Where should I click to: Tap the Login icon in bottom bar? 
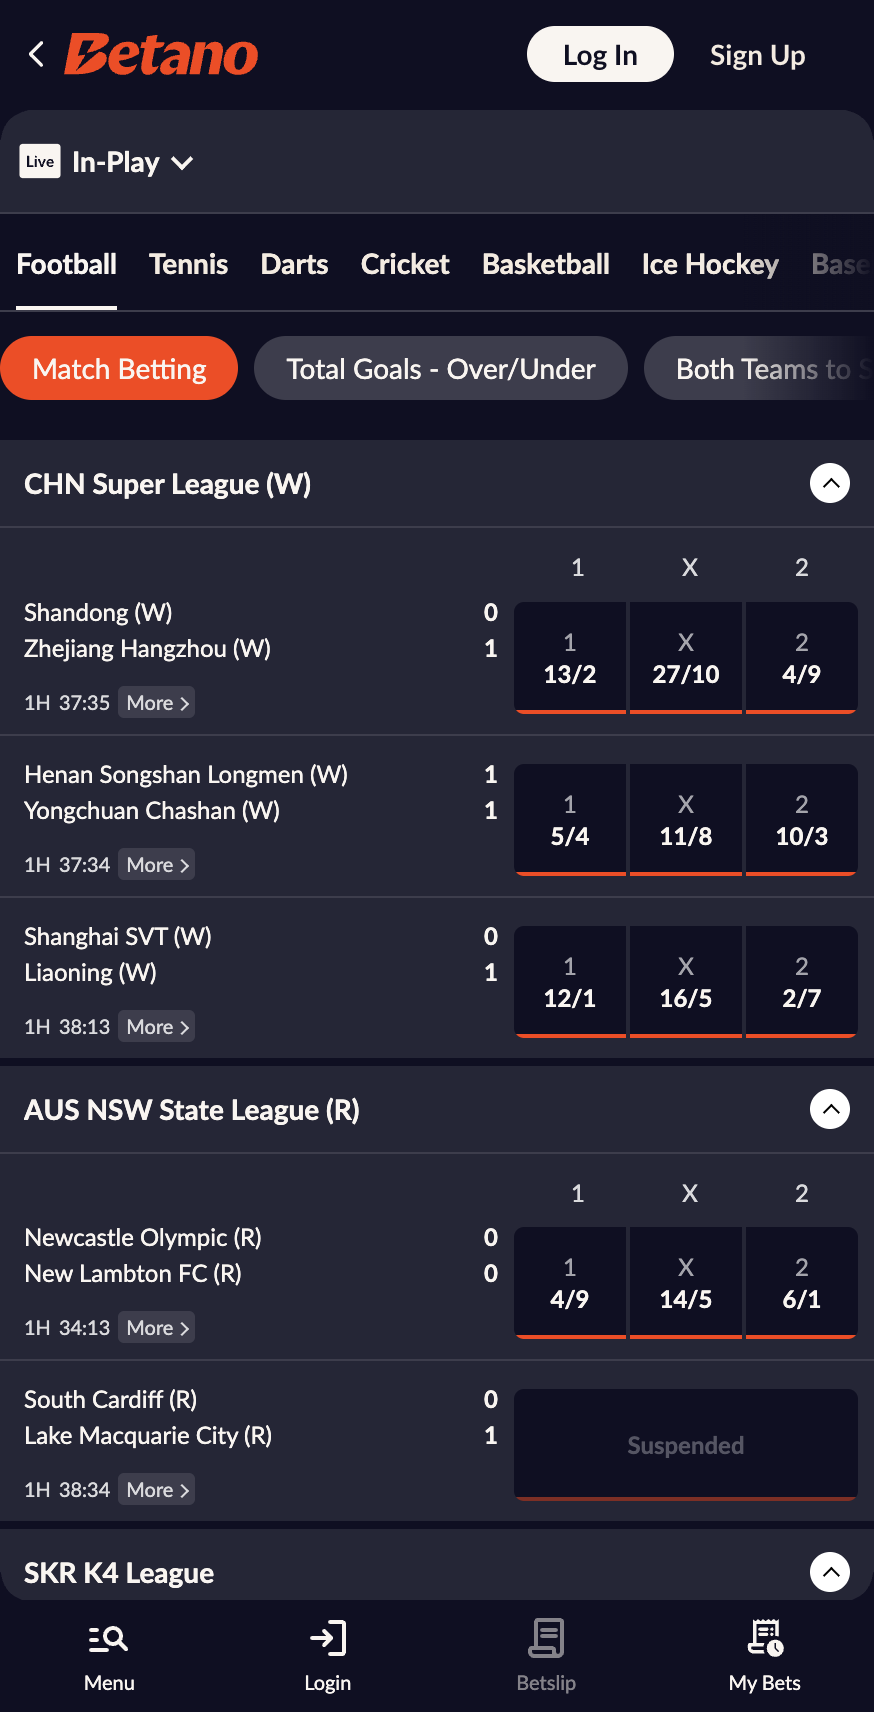[327, 1640]
